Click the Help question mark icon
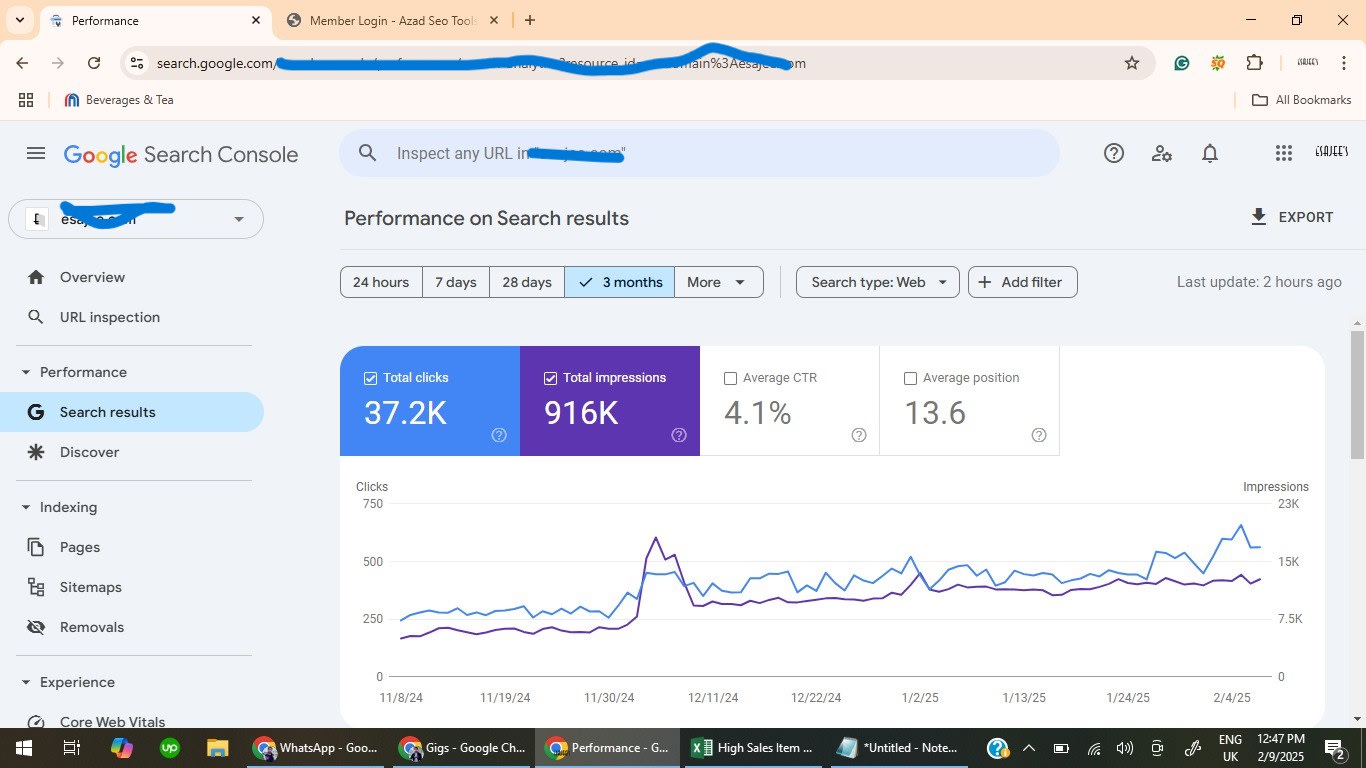Screen dimensions: 1366x768 [x=1114, y=153]
